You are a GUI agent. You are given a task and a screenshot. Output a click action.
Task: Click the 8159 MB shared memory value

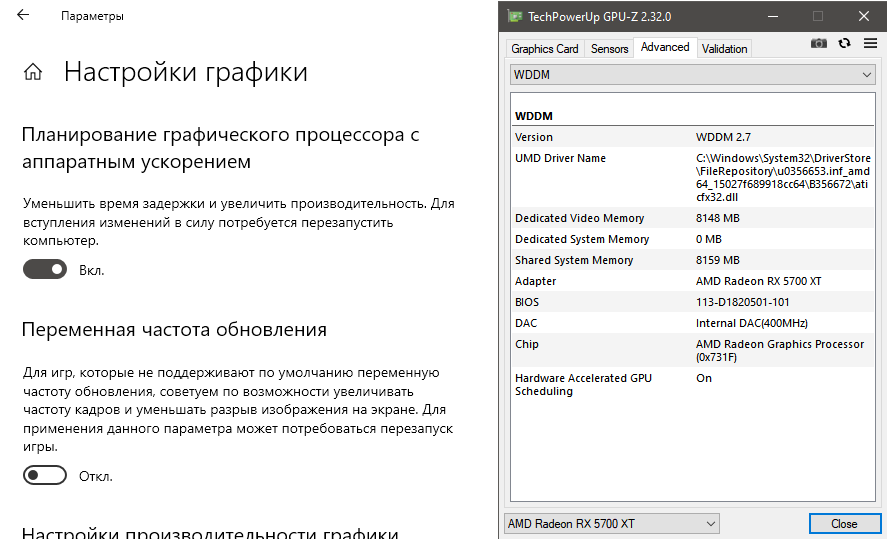[717, 260]
